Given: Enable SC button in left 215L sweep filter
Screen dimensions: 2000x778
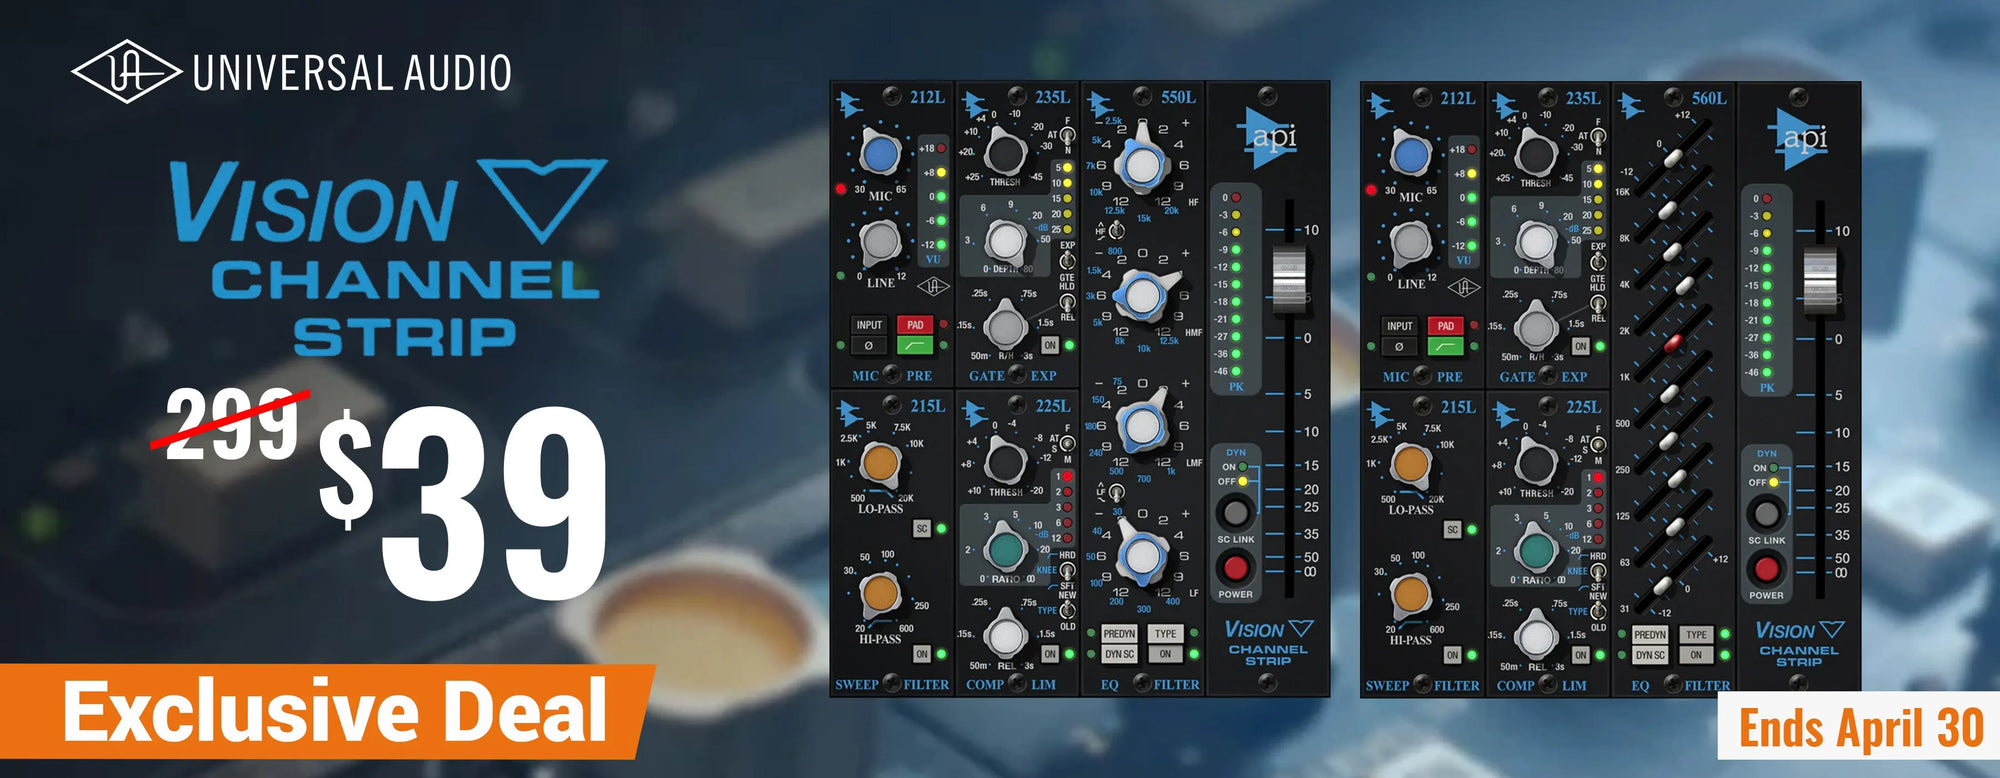Looking at the screenshot, I should click(922, 529).
